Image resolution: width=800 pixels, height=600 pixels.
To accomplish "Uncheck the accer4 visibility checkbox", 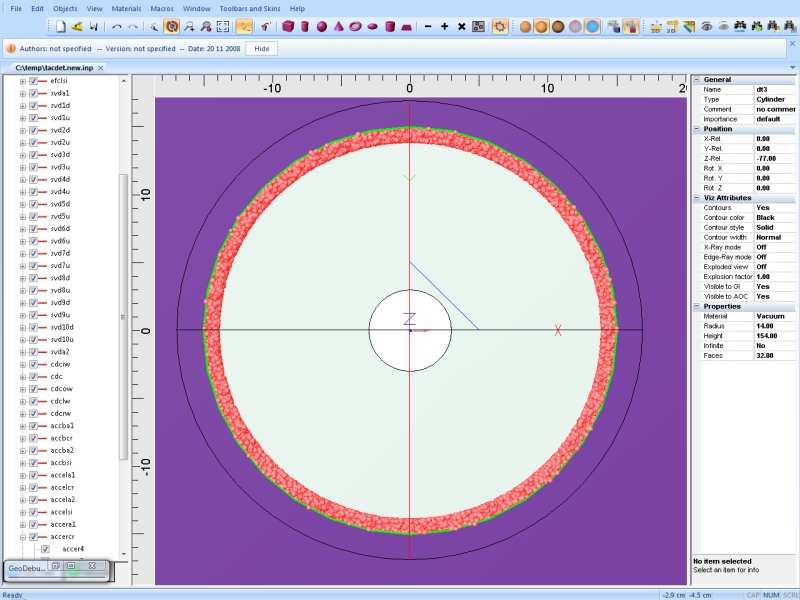I will pos(45,549).
